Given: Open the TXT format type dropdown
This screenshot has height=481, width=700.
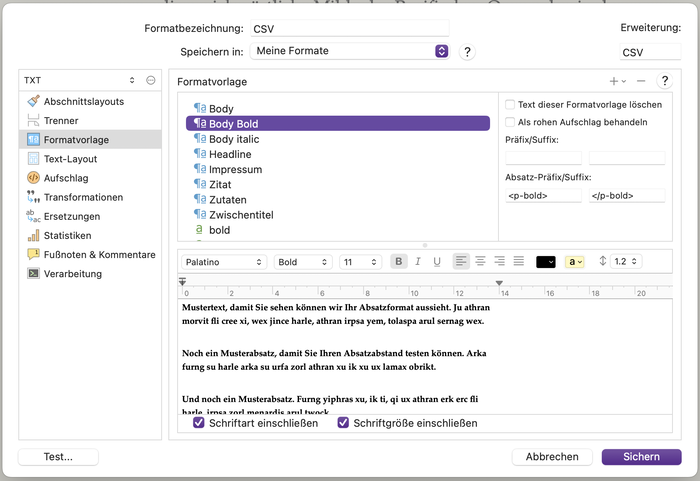Looking at the screenshot, I should point(80,80).
